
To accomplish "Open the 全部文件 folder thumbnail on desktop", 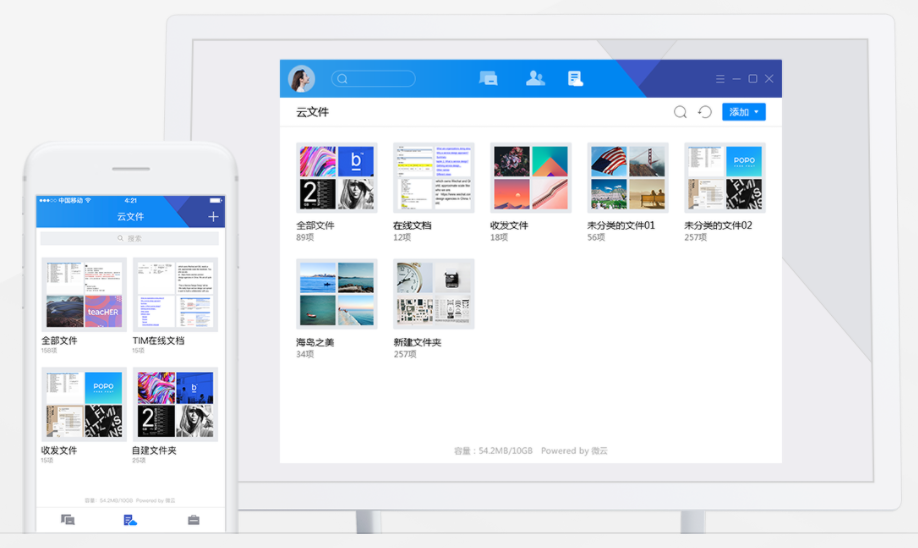I will point(337,178).
